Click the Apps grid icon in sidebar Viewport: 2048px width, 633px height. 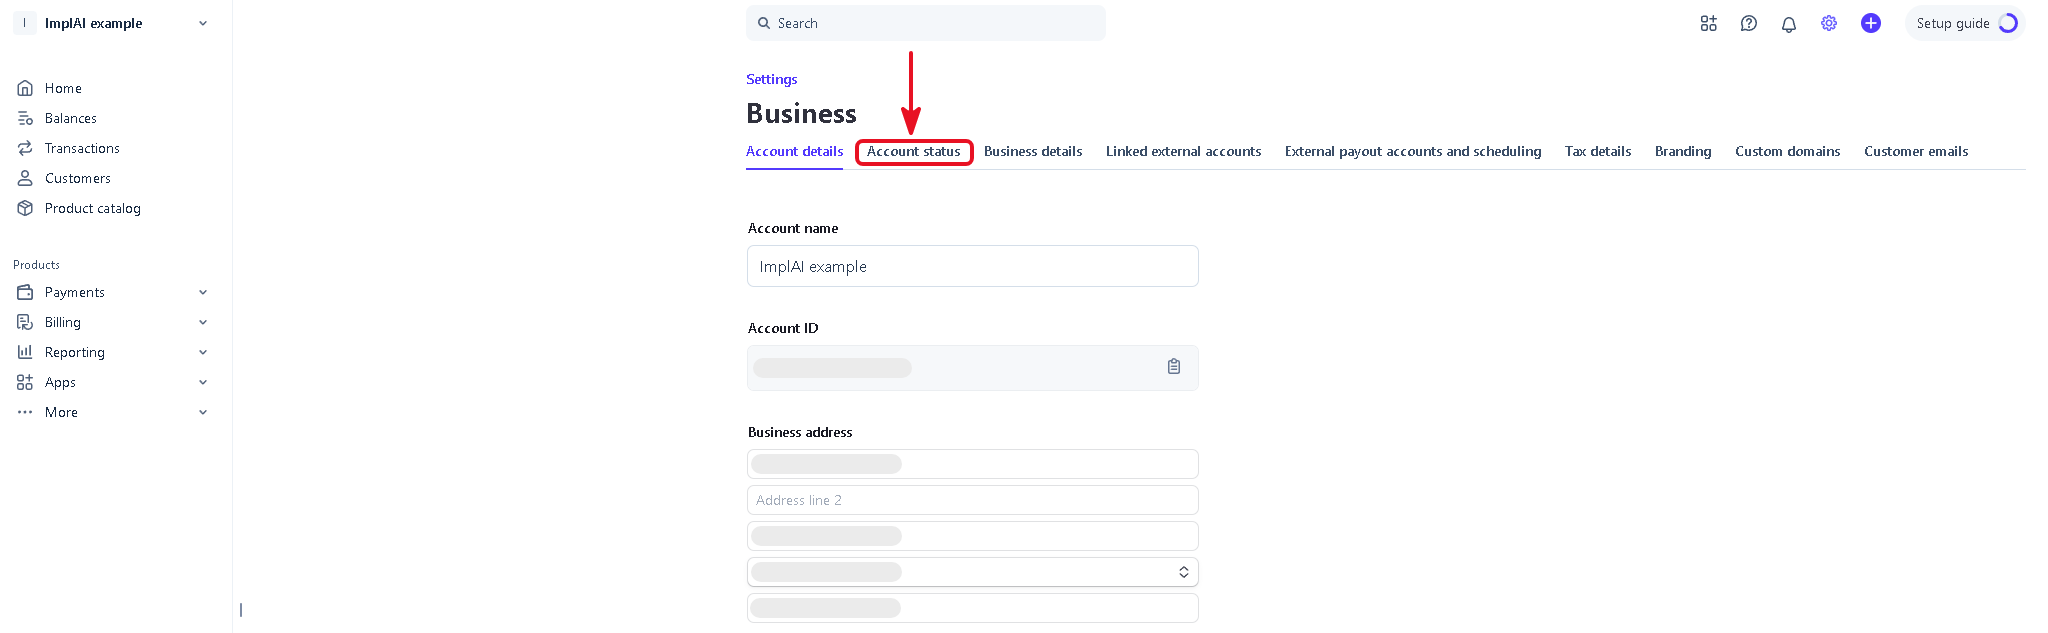tap(25, 382)
